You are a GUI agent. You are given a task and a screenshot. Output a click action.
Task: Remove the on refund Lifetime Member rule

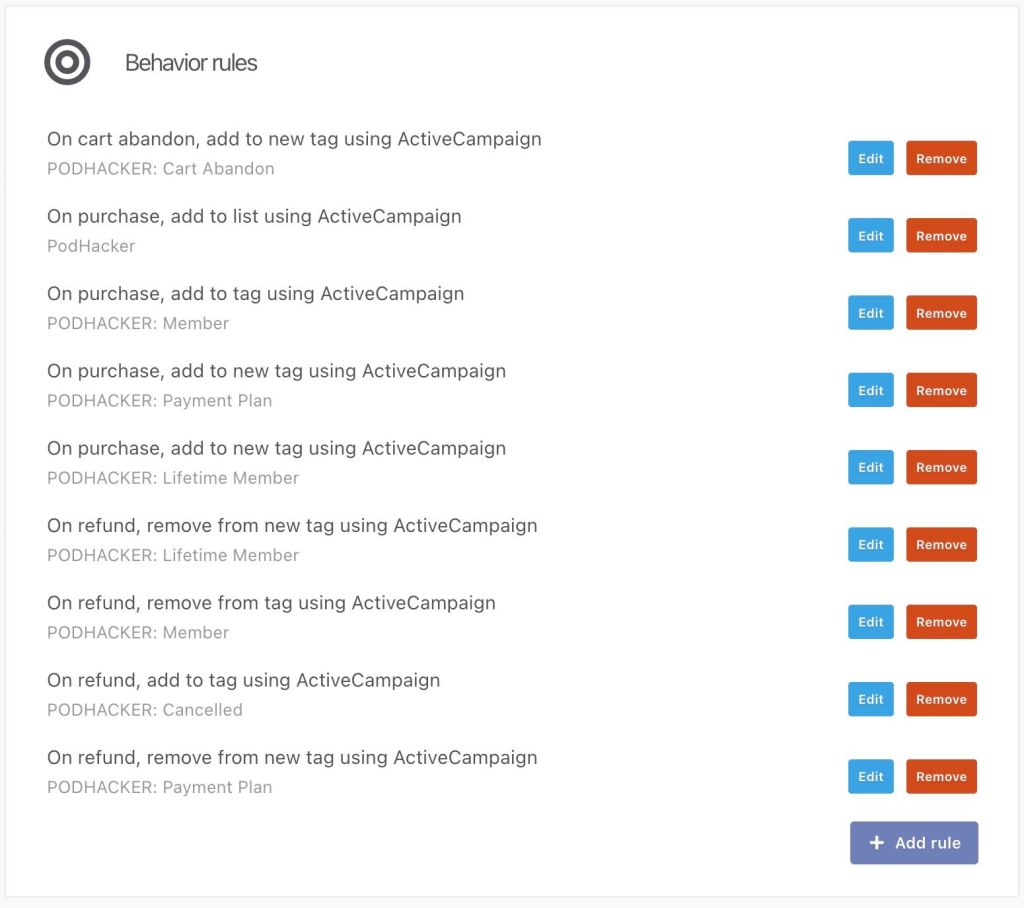941,545
